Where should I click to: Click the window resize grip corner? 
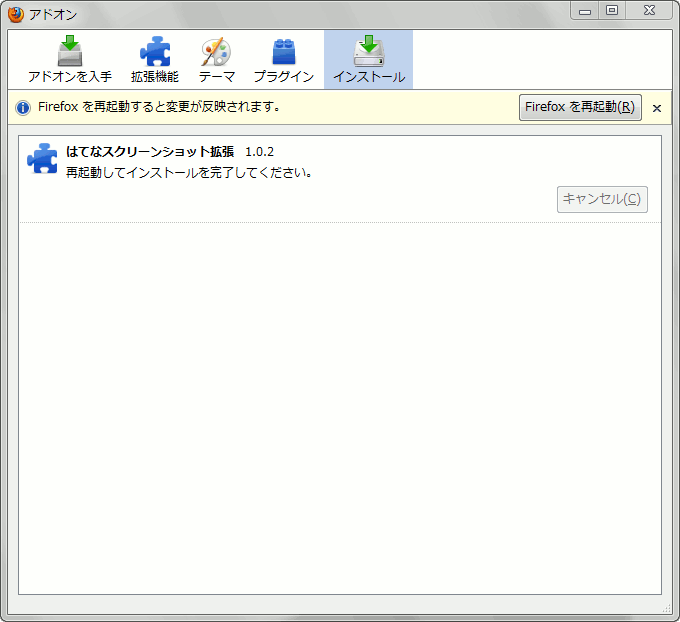point(667,609)
